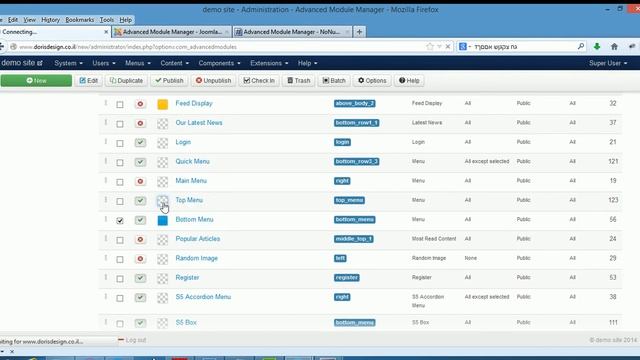Select the Popular Articles row checkbox
The width and height of the screenshot is (640, 360).
pyautogui.click(x=120, y=240)
